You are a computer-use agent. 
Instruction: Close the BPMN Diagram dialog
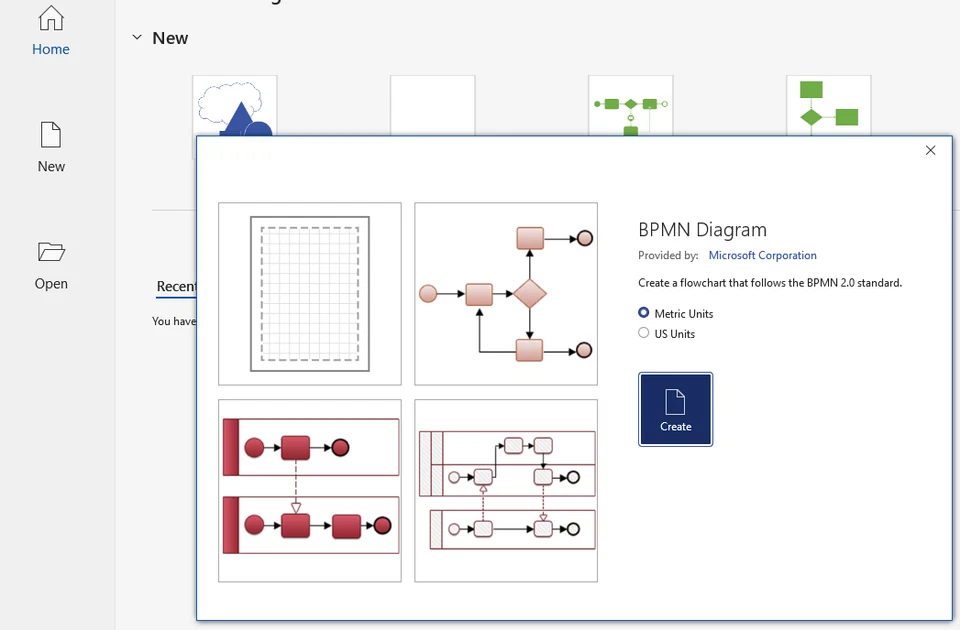pos(930,149)
